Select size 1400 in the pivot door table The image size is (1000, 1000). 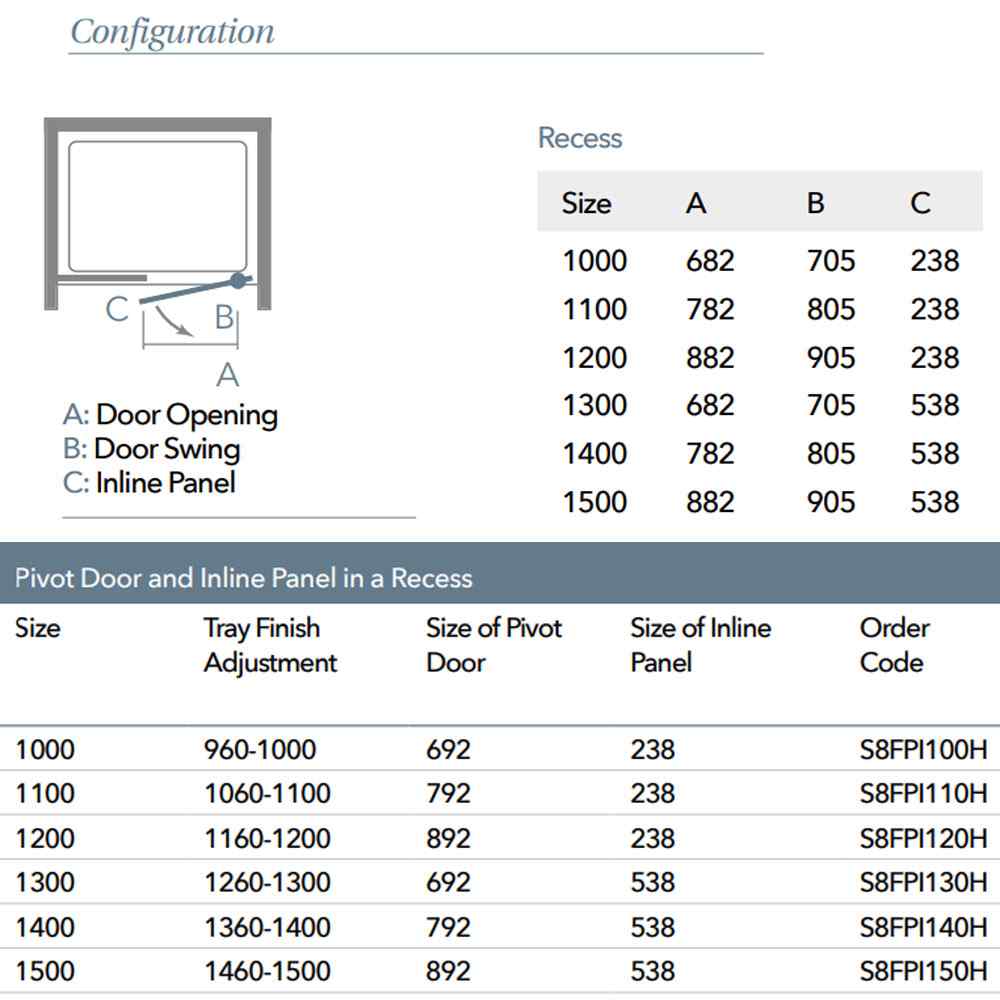(45, 927)
